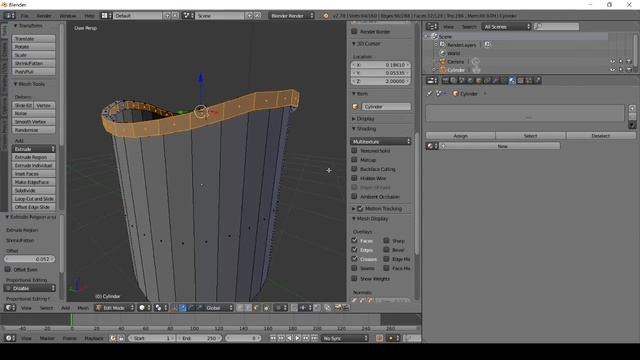Toggle Hidden Wire checkbox
The height and width of the screenshot is (360, 640).
pos(354,178)
